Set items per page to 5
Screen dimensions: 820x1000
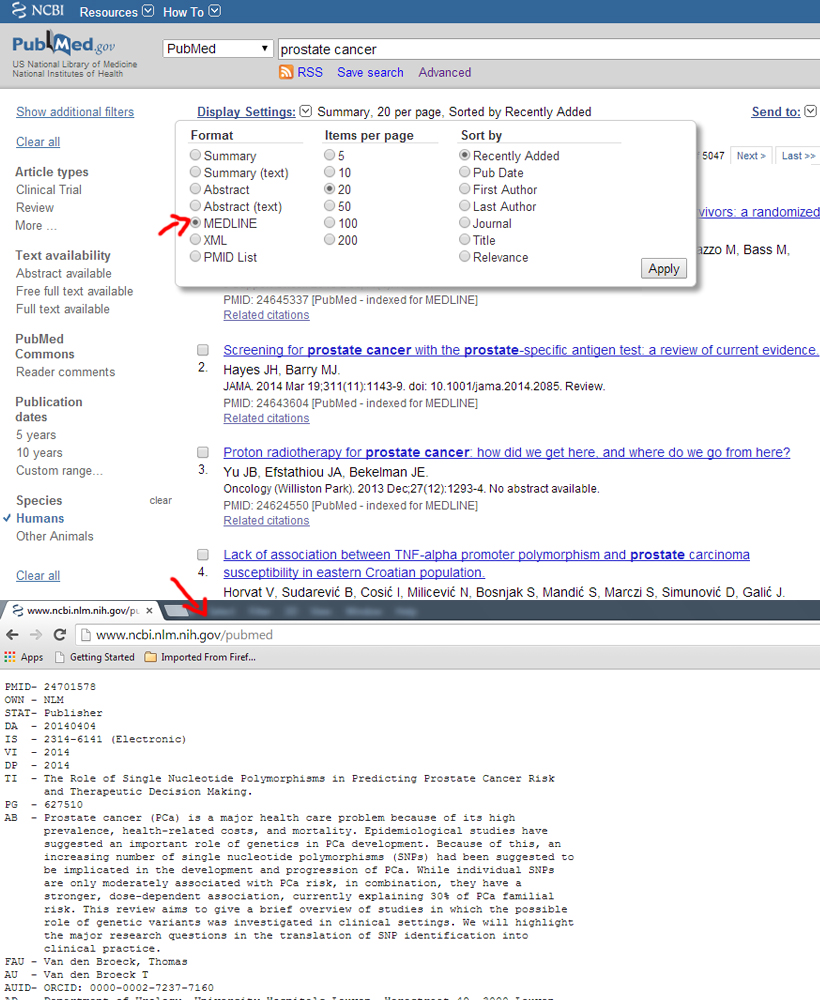click(330, 155)
